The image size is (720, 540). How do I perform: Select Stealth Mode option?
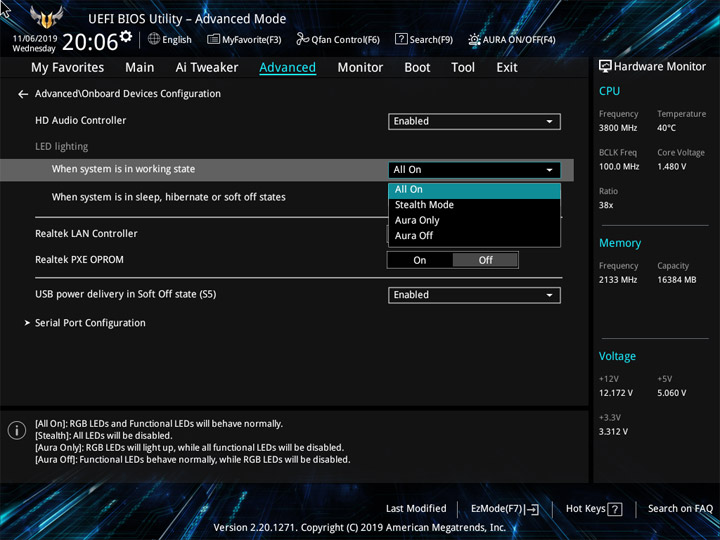474,205
